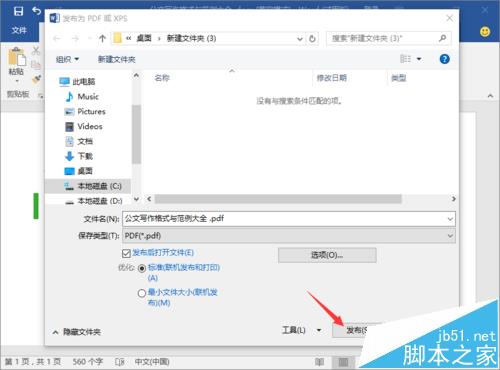Image resolution: width=500 pixels, height=370 pixels.
Task: Go up one folder level with up arrow
Action: click(102, 39)
